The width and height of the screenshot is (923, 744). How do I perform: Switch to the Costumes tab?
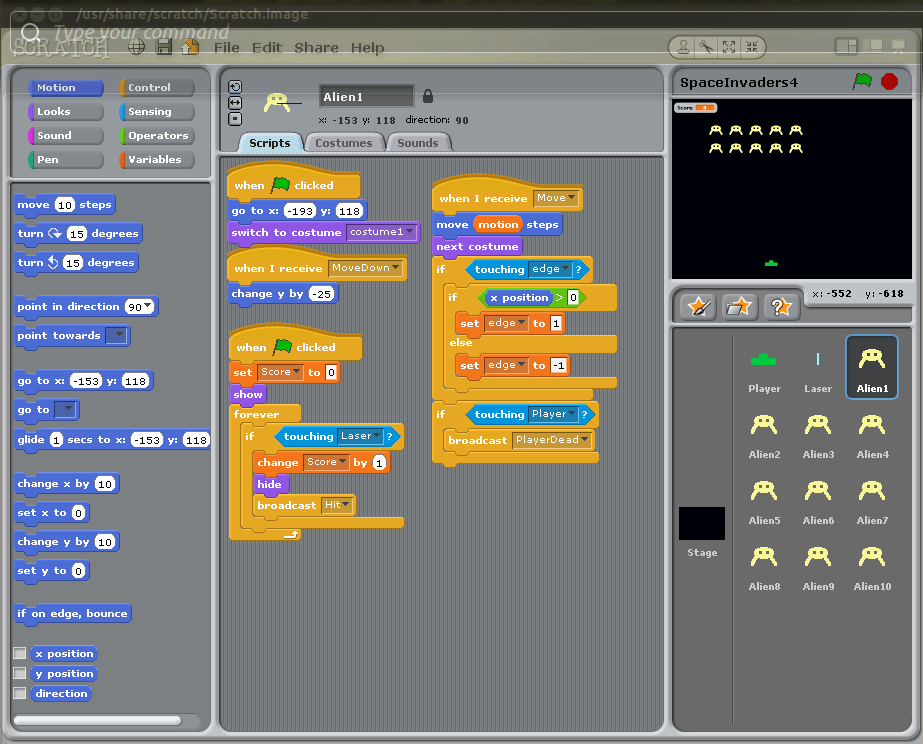point(344,142)
